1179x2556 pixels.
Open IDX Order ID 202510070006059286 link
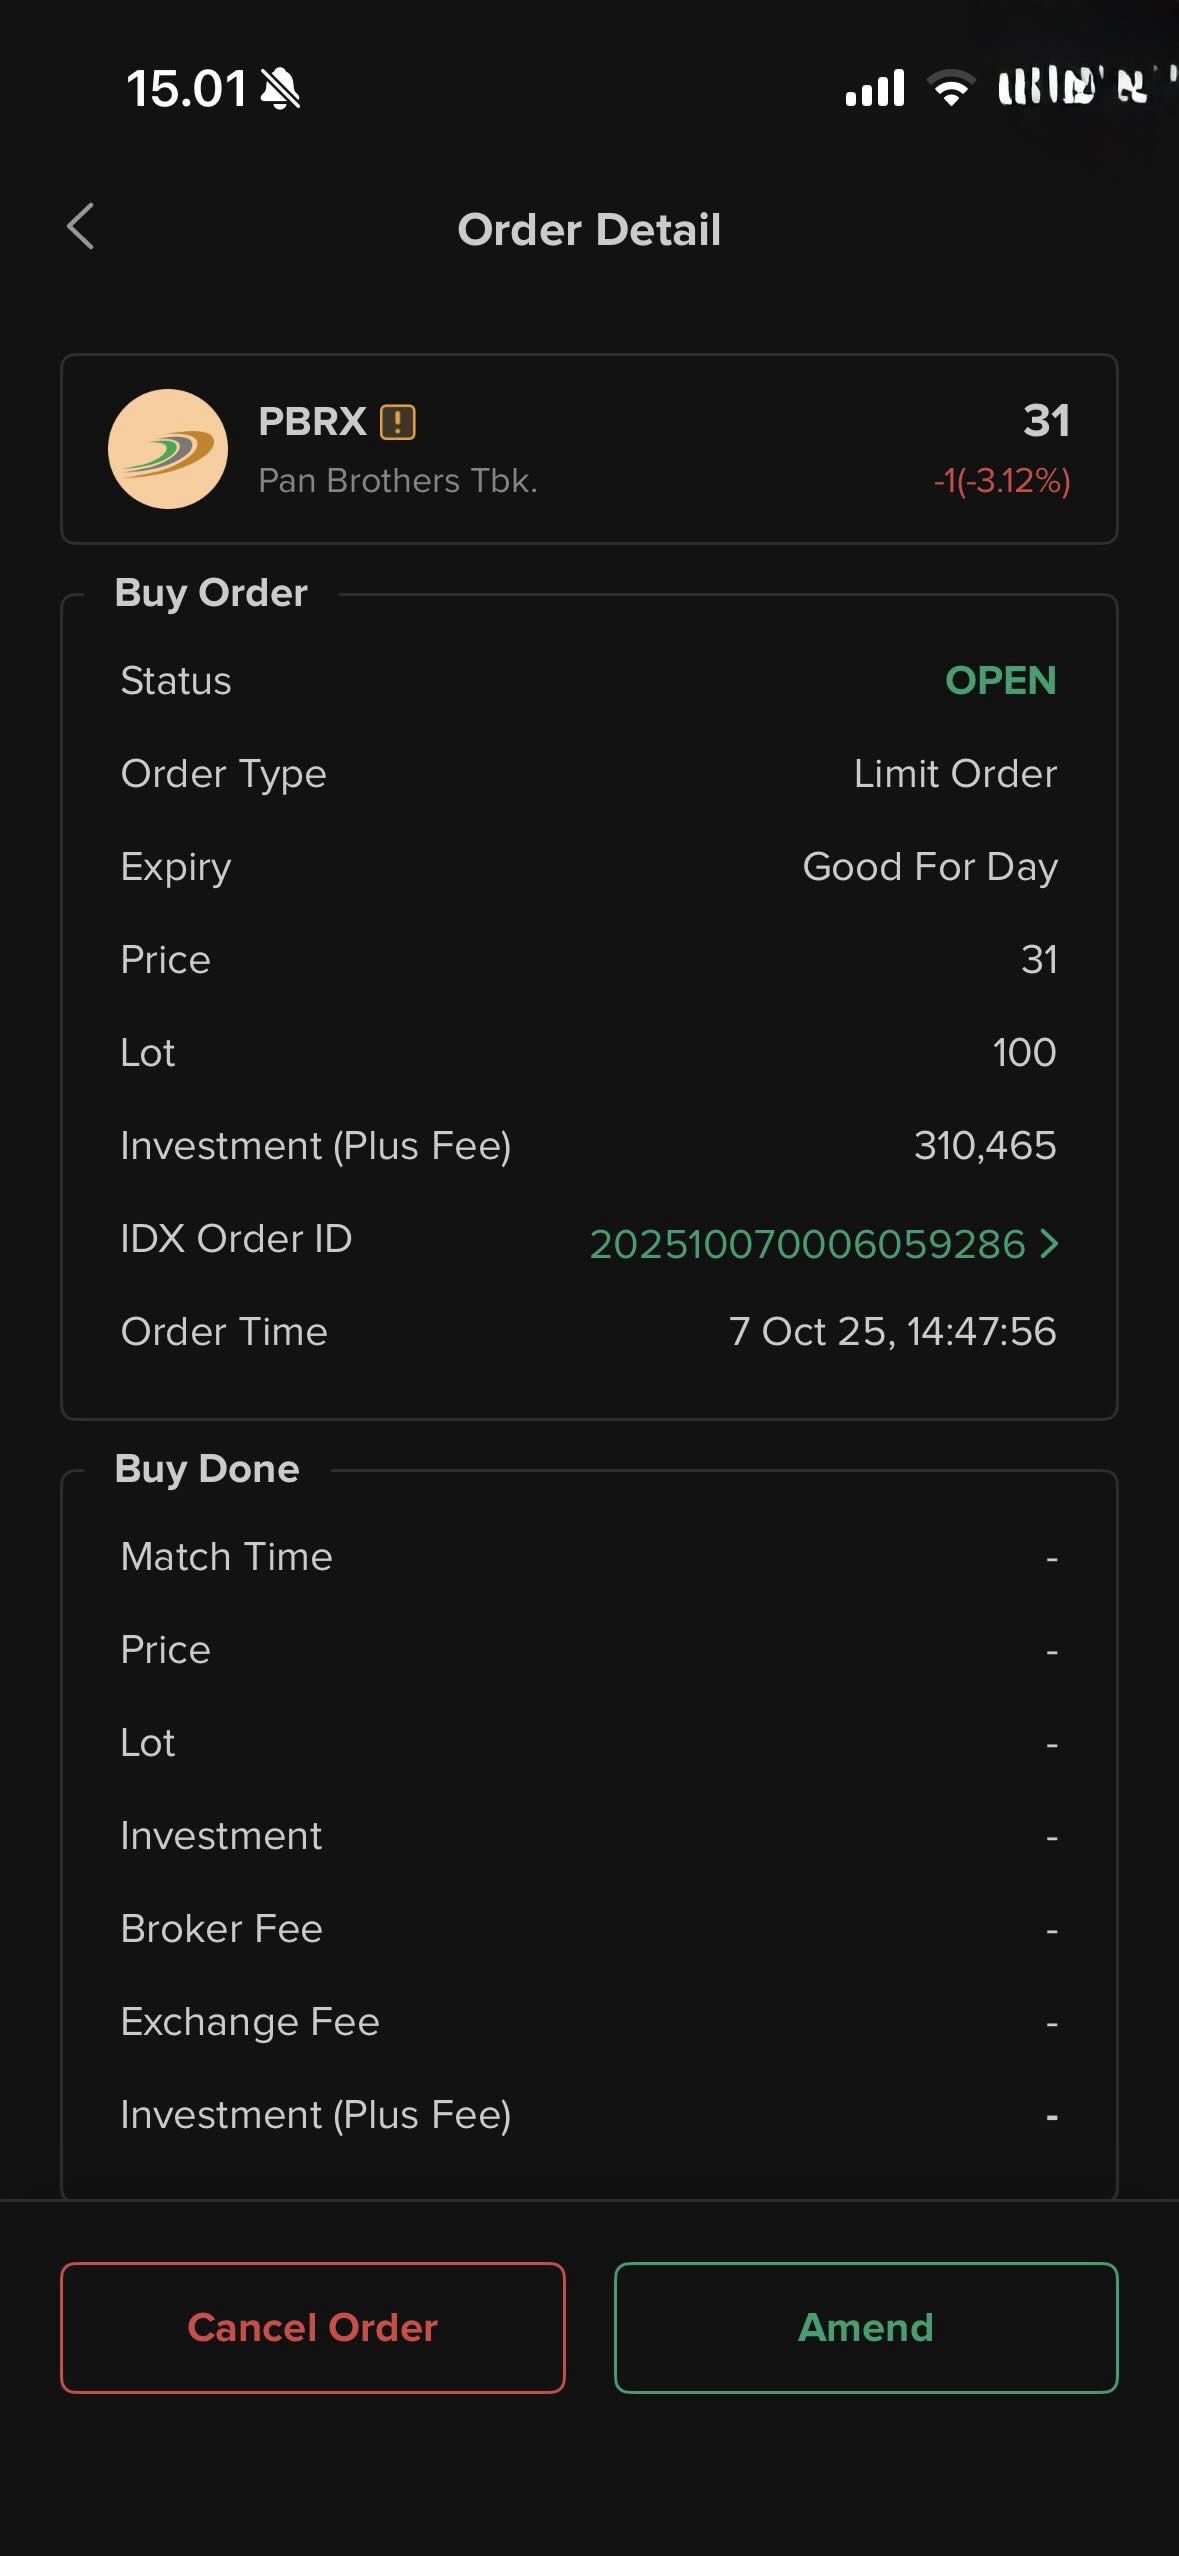point(807,1244)
